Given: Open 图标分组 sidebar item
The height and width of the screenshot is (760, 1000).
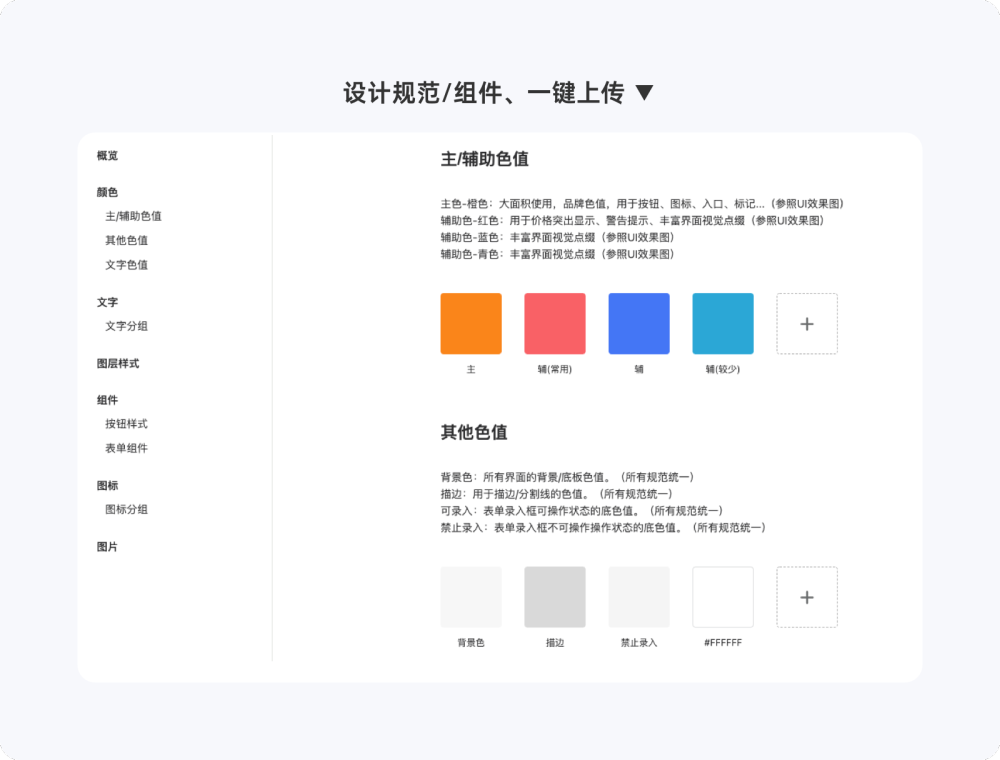Looking at the screenshot, I should click(x=126, y=509).
